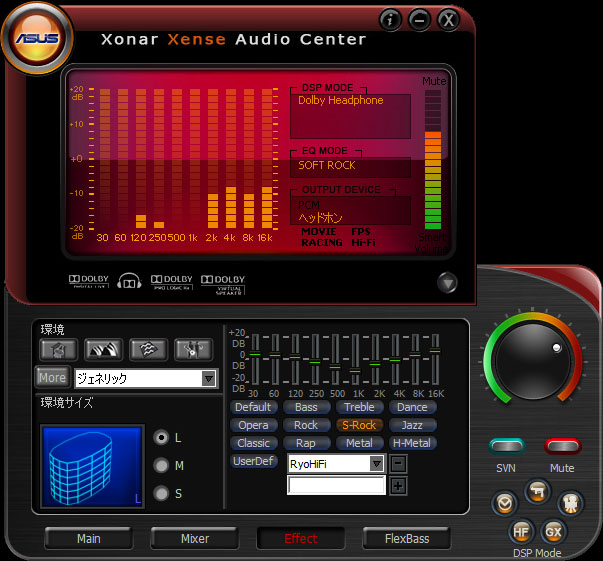Enable the racing gauge DSP mode icon

pyautogui.click(x=505, y=503)
